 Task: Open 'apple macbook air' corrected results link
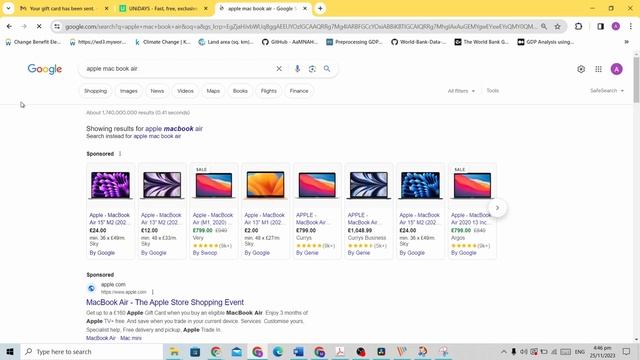[x=174, y=129]
